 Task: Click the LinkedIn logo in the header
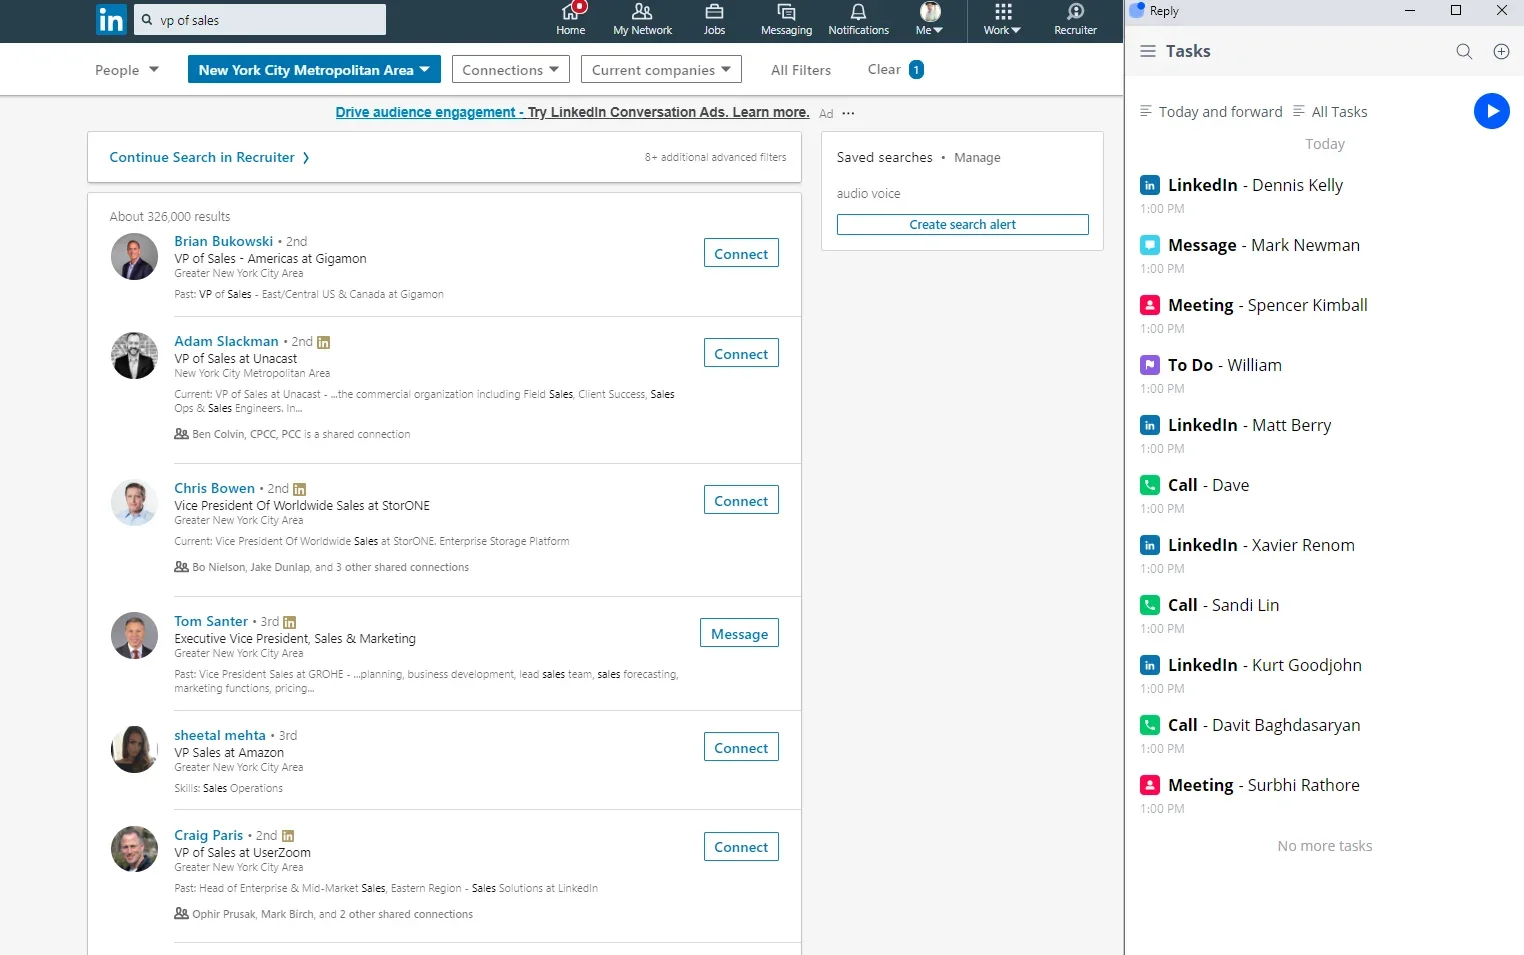[111, 20]
